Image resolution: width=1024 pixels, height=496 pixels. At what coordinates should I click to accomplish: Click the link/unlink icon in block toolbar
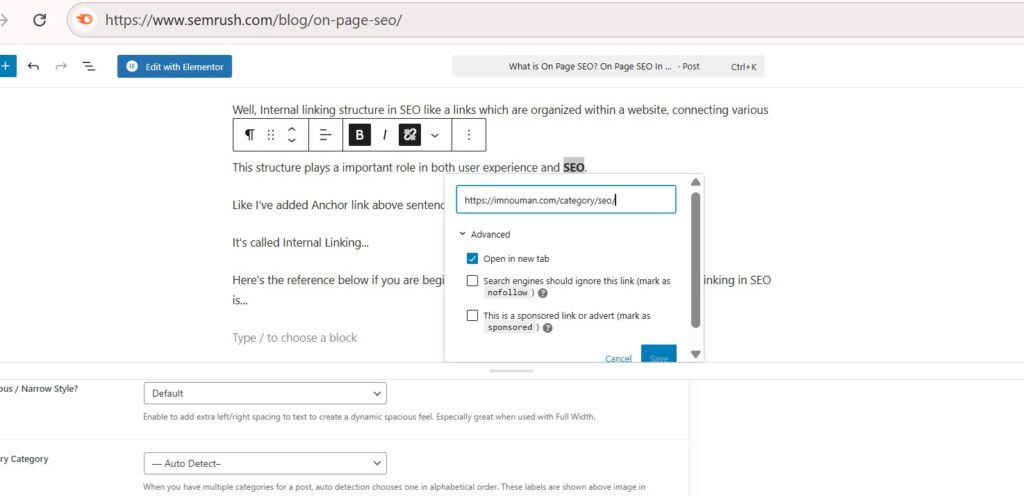click(409, 135)
